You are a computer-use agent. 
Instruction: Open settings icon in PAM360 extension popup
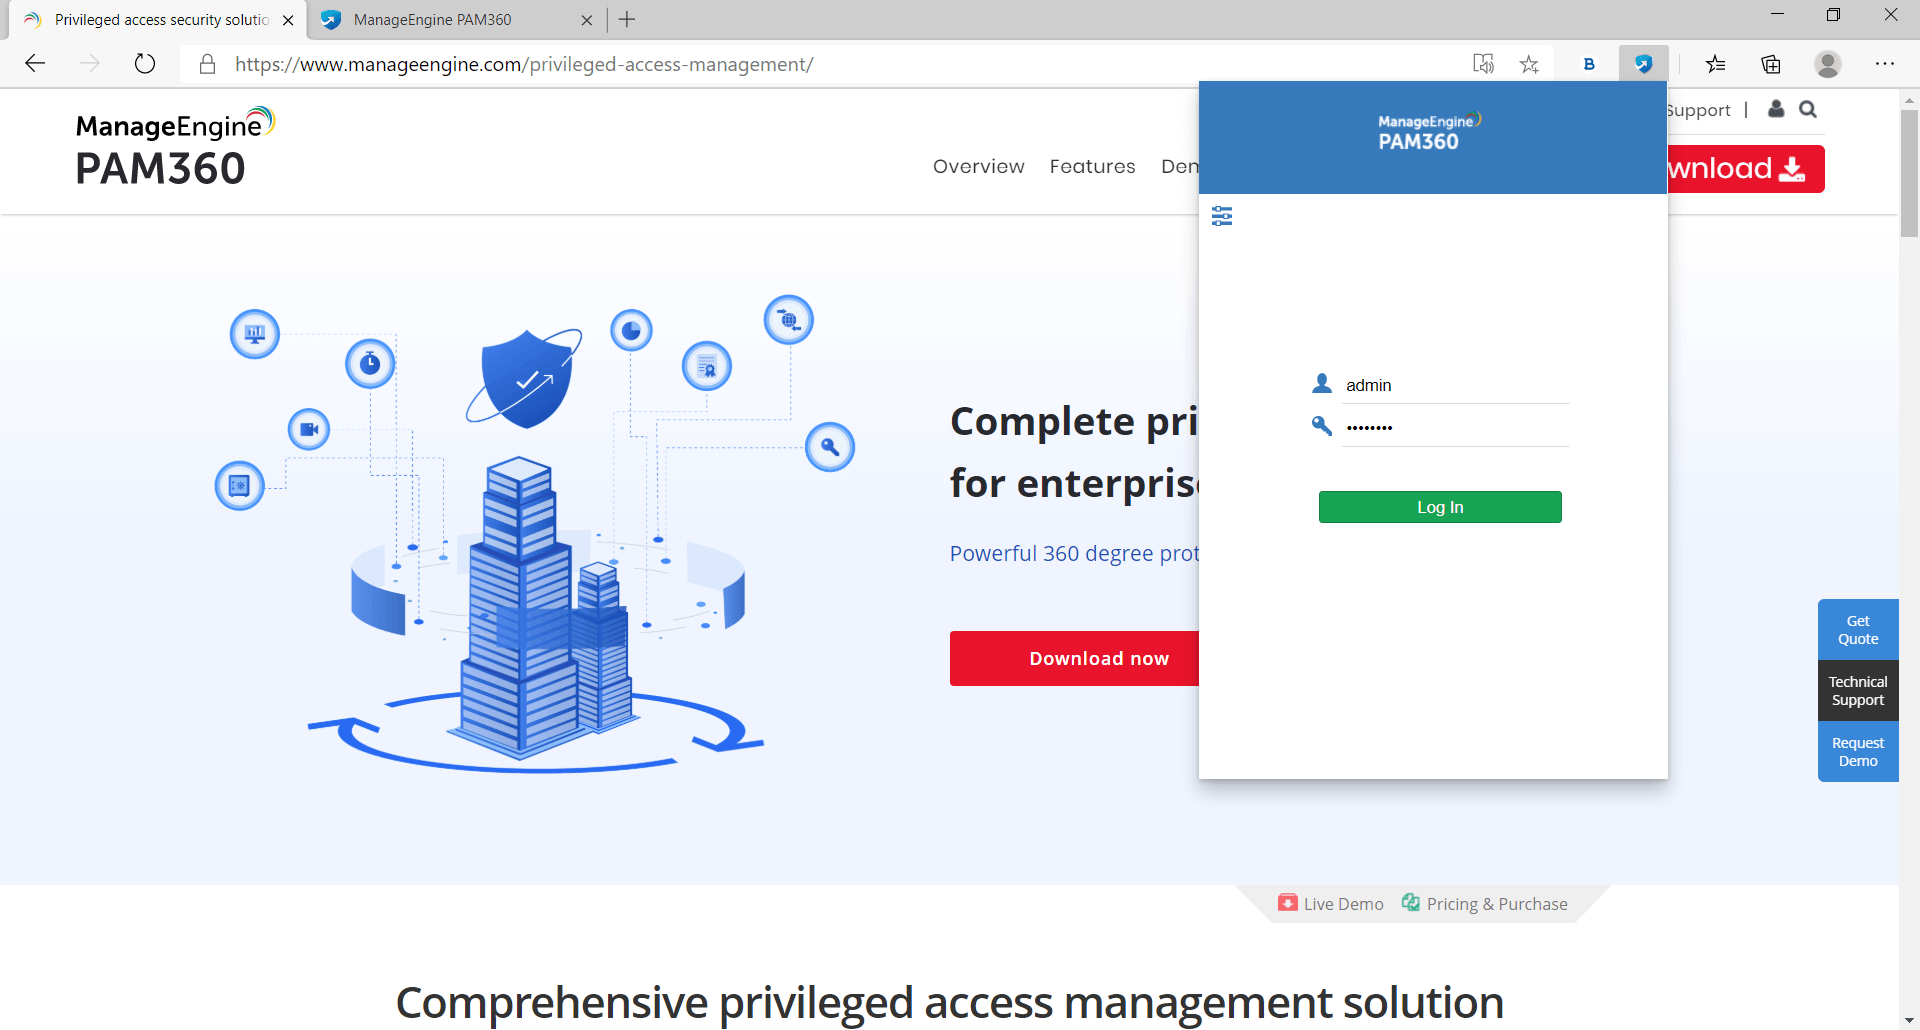pos(1223,216)
